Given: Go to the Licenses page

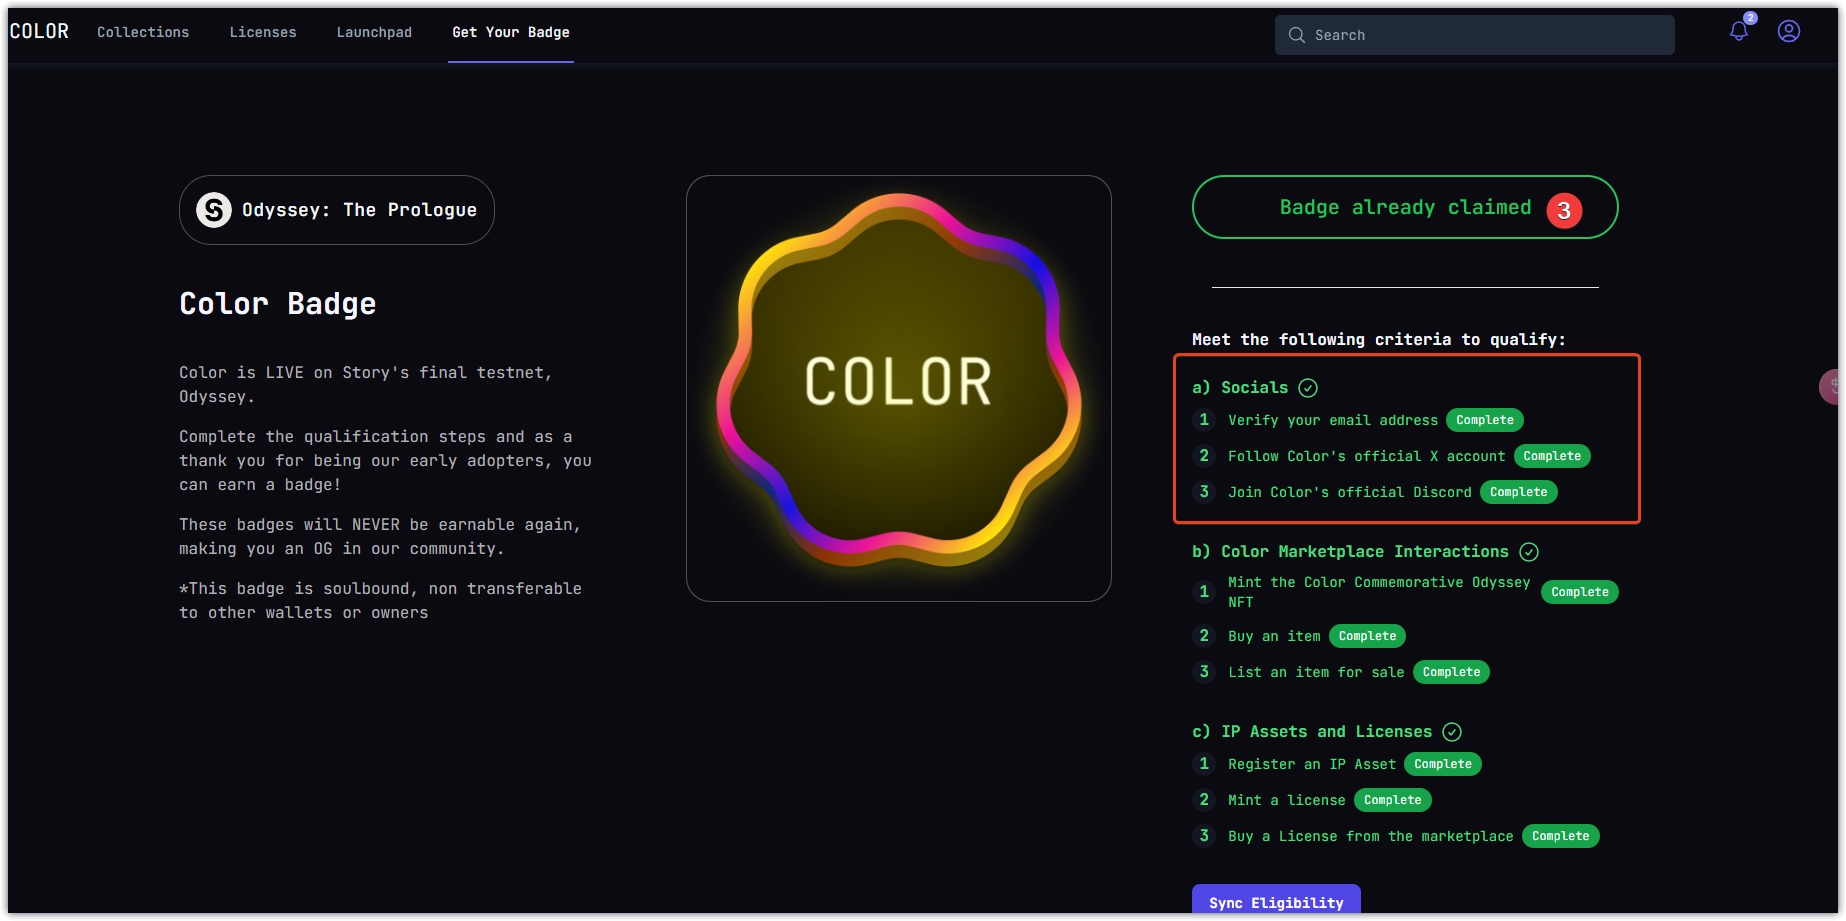Looking at the screenshot, I should click(263, 32).
